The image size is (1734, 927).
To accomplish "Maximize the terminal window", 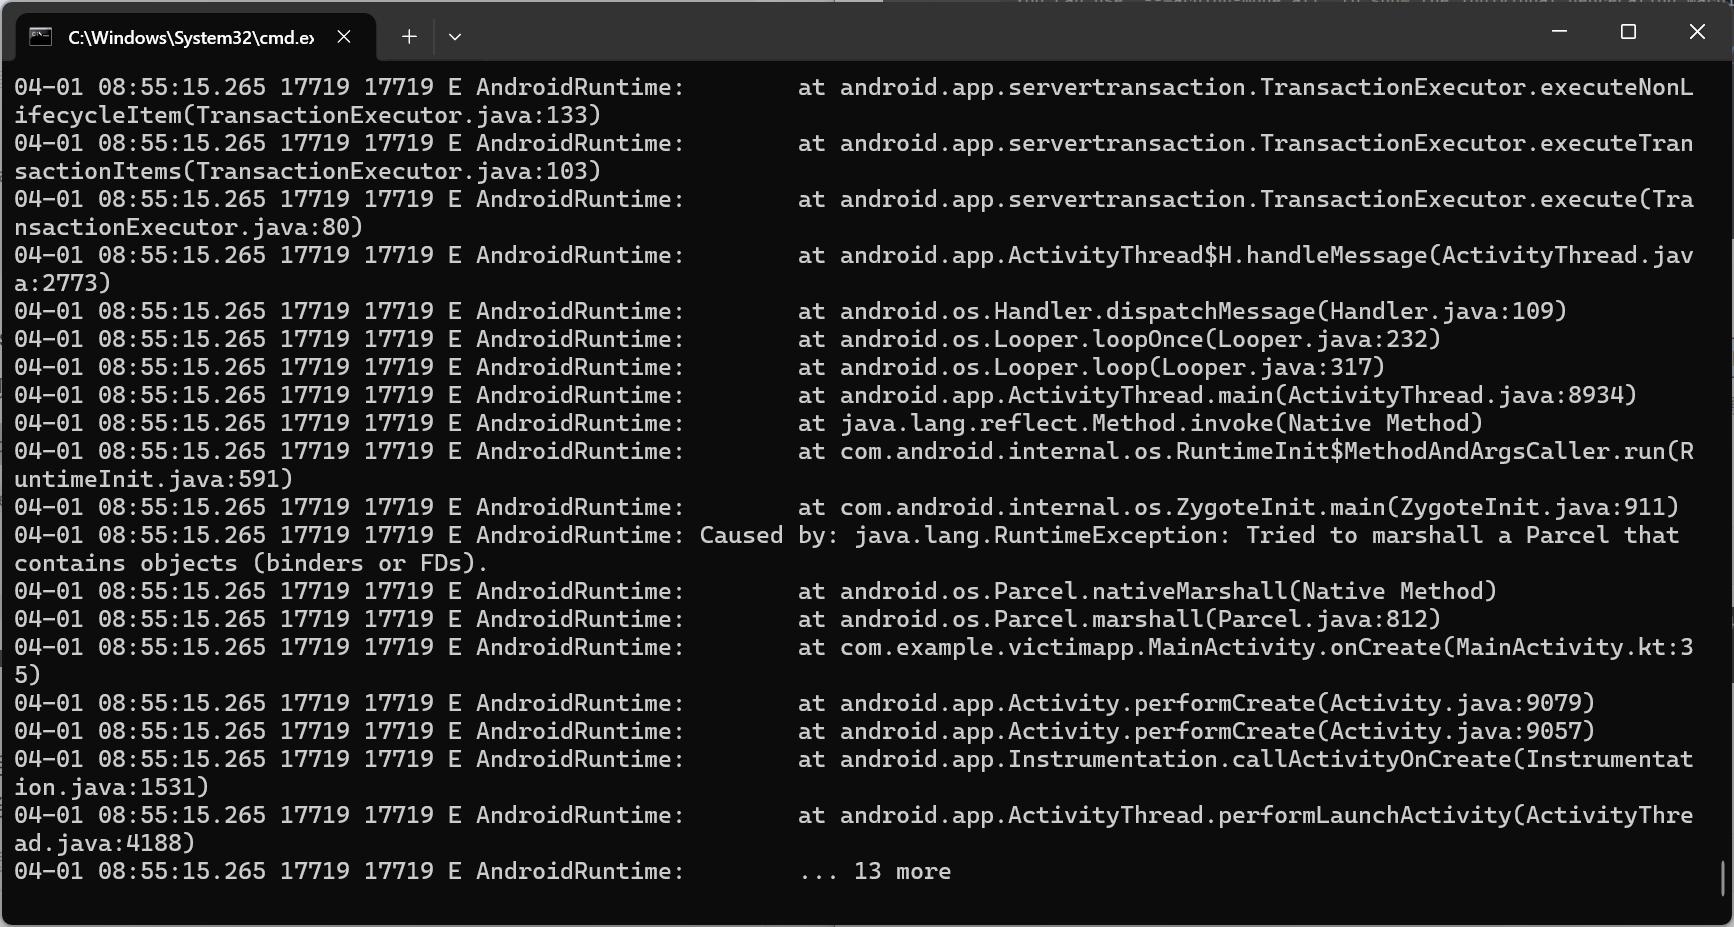I will point(1628,32).
